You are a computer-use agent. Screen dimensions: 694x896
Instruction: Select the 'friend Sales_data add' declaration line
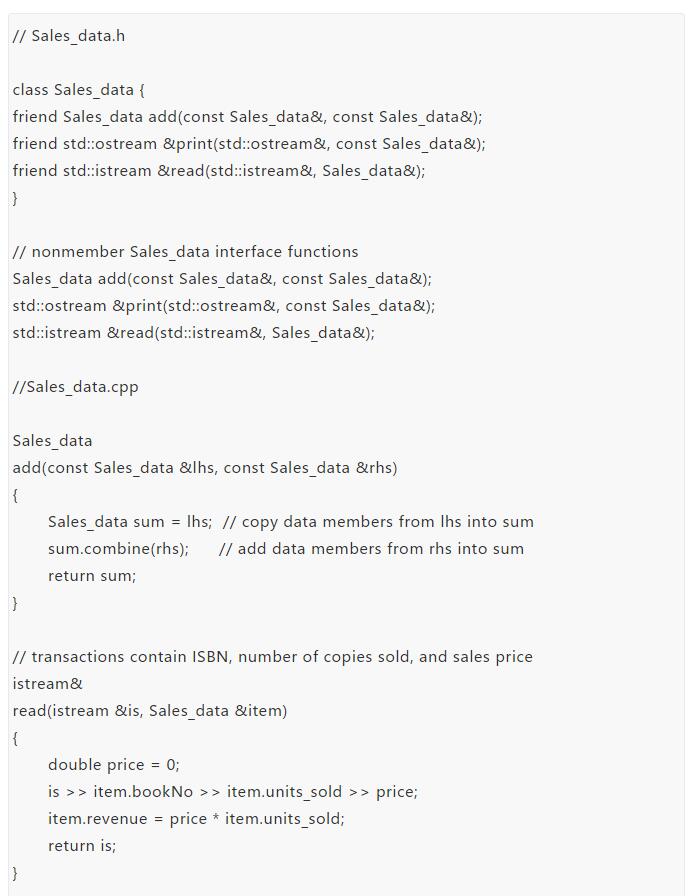[x=248, y=117]
